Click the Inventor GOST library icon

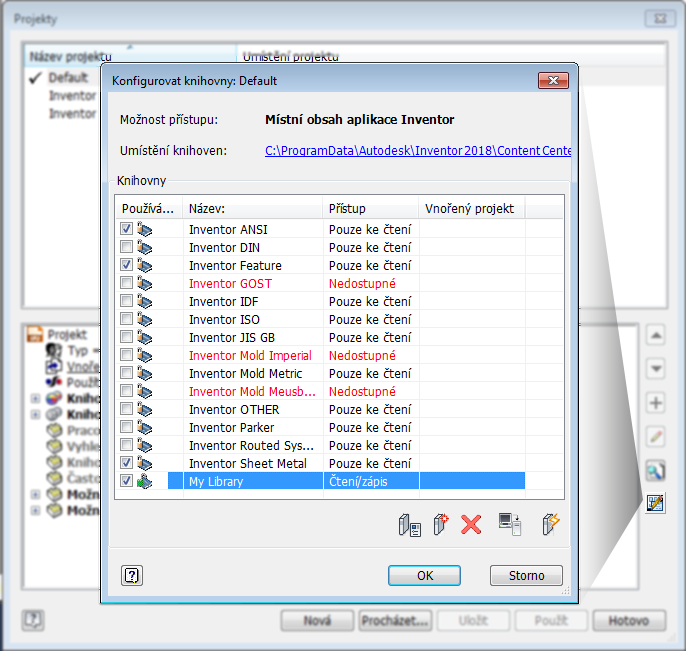coord(144,283)
